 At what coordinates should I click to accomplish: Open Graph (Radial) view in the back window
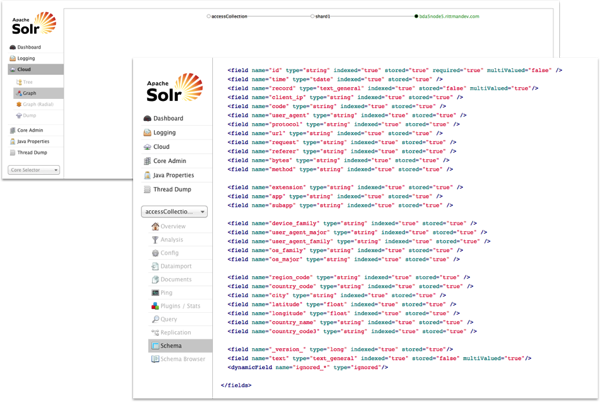point(38,104)
